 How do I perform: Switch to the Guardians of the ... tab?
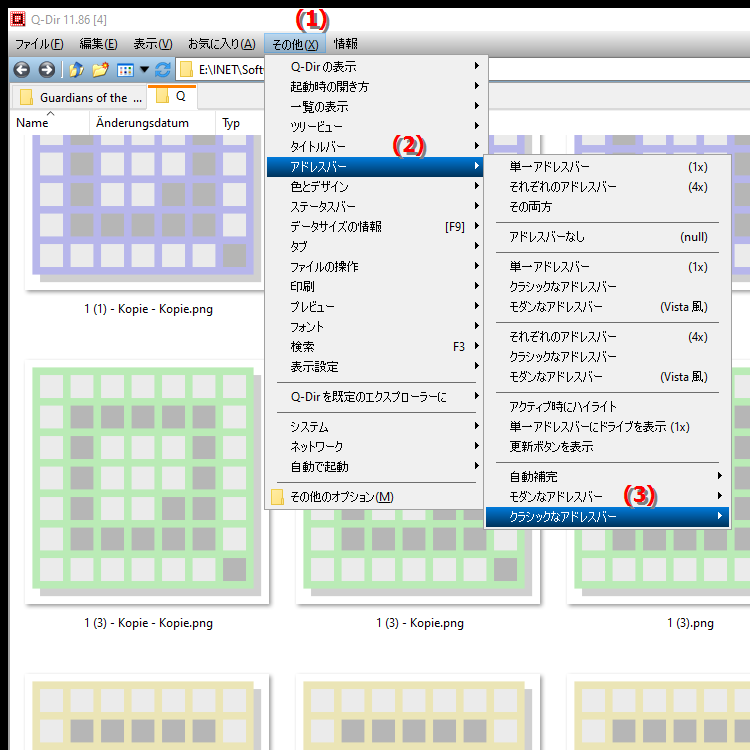tap(80, 98)
